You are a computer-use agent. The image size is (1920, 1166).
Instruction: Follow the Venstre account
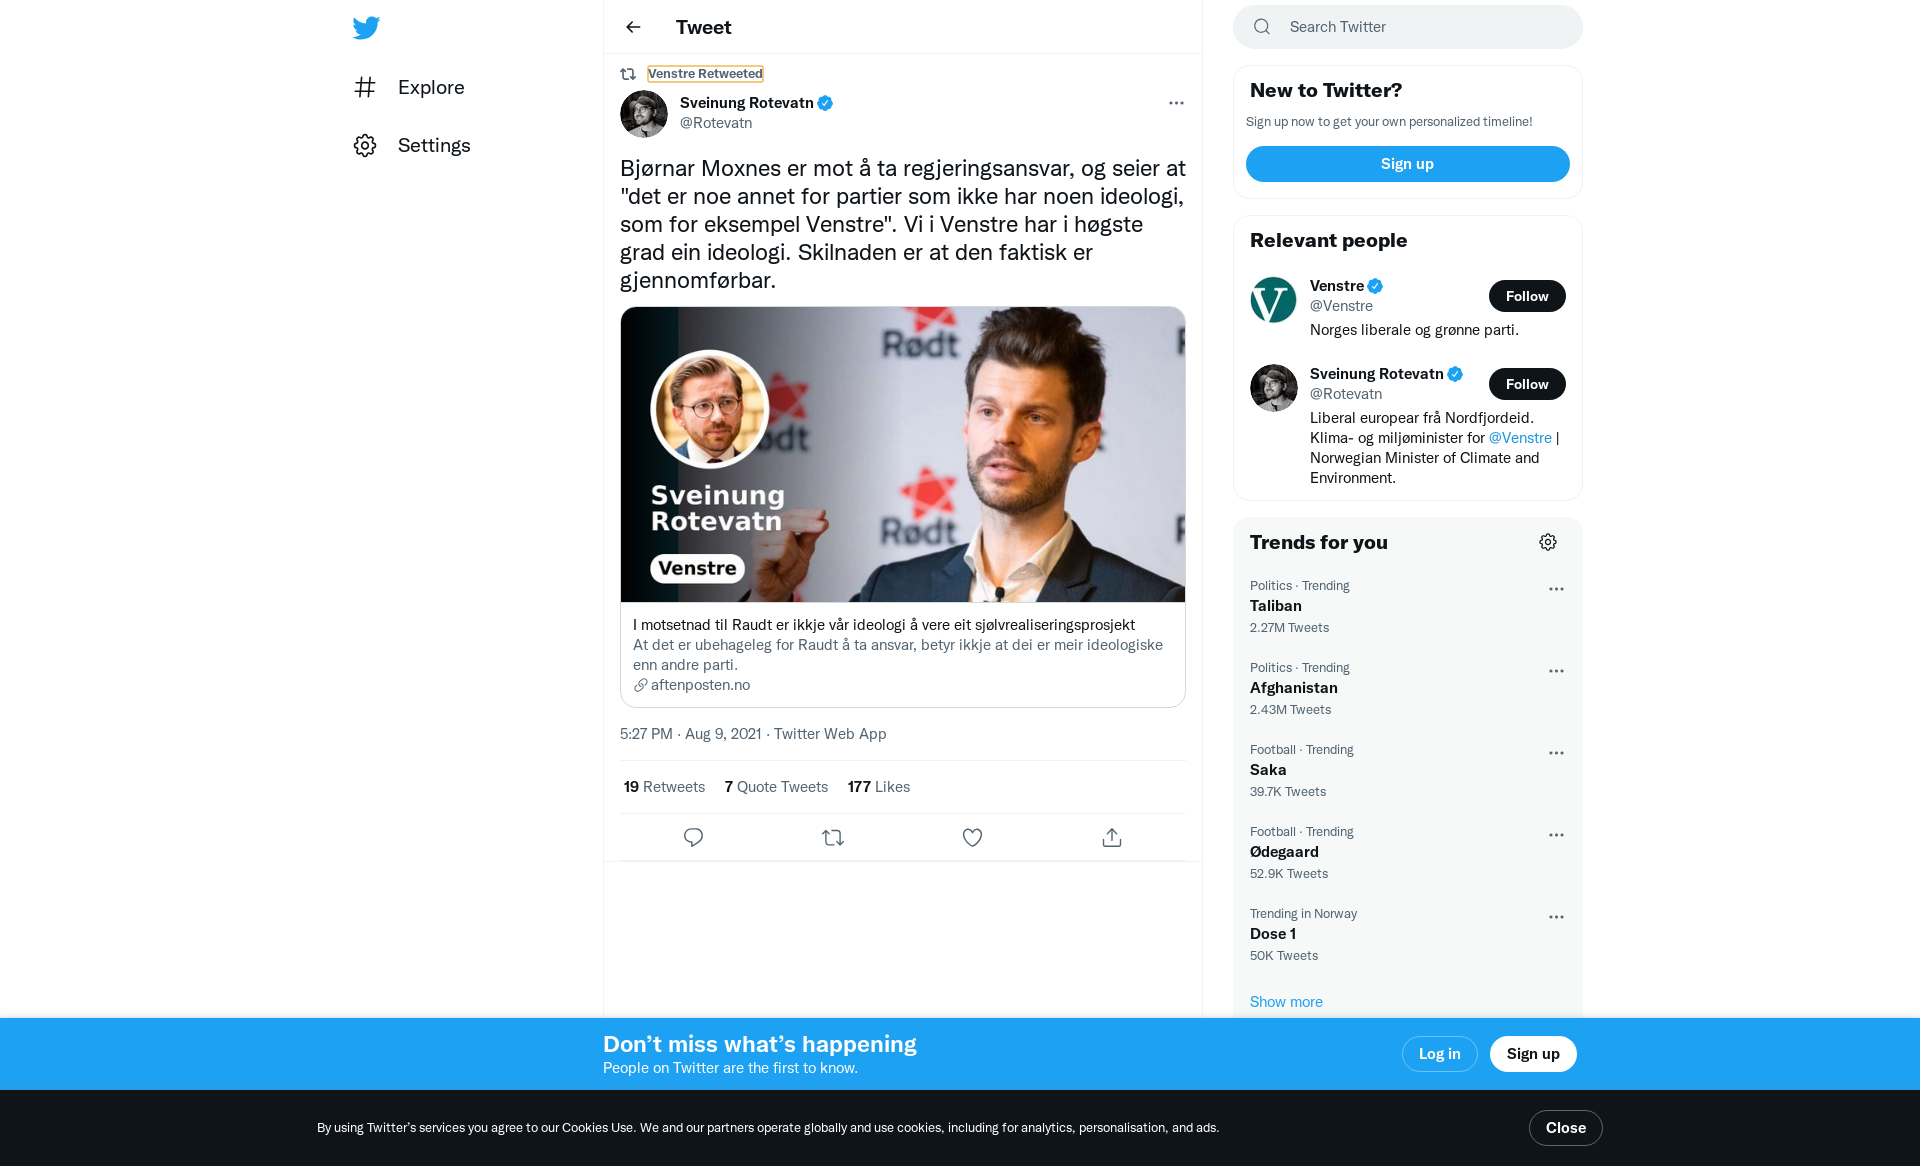[x=1527, y=296]
